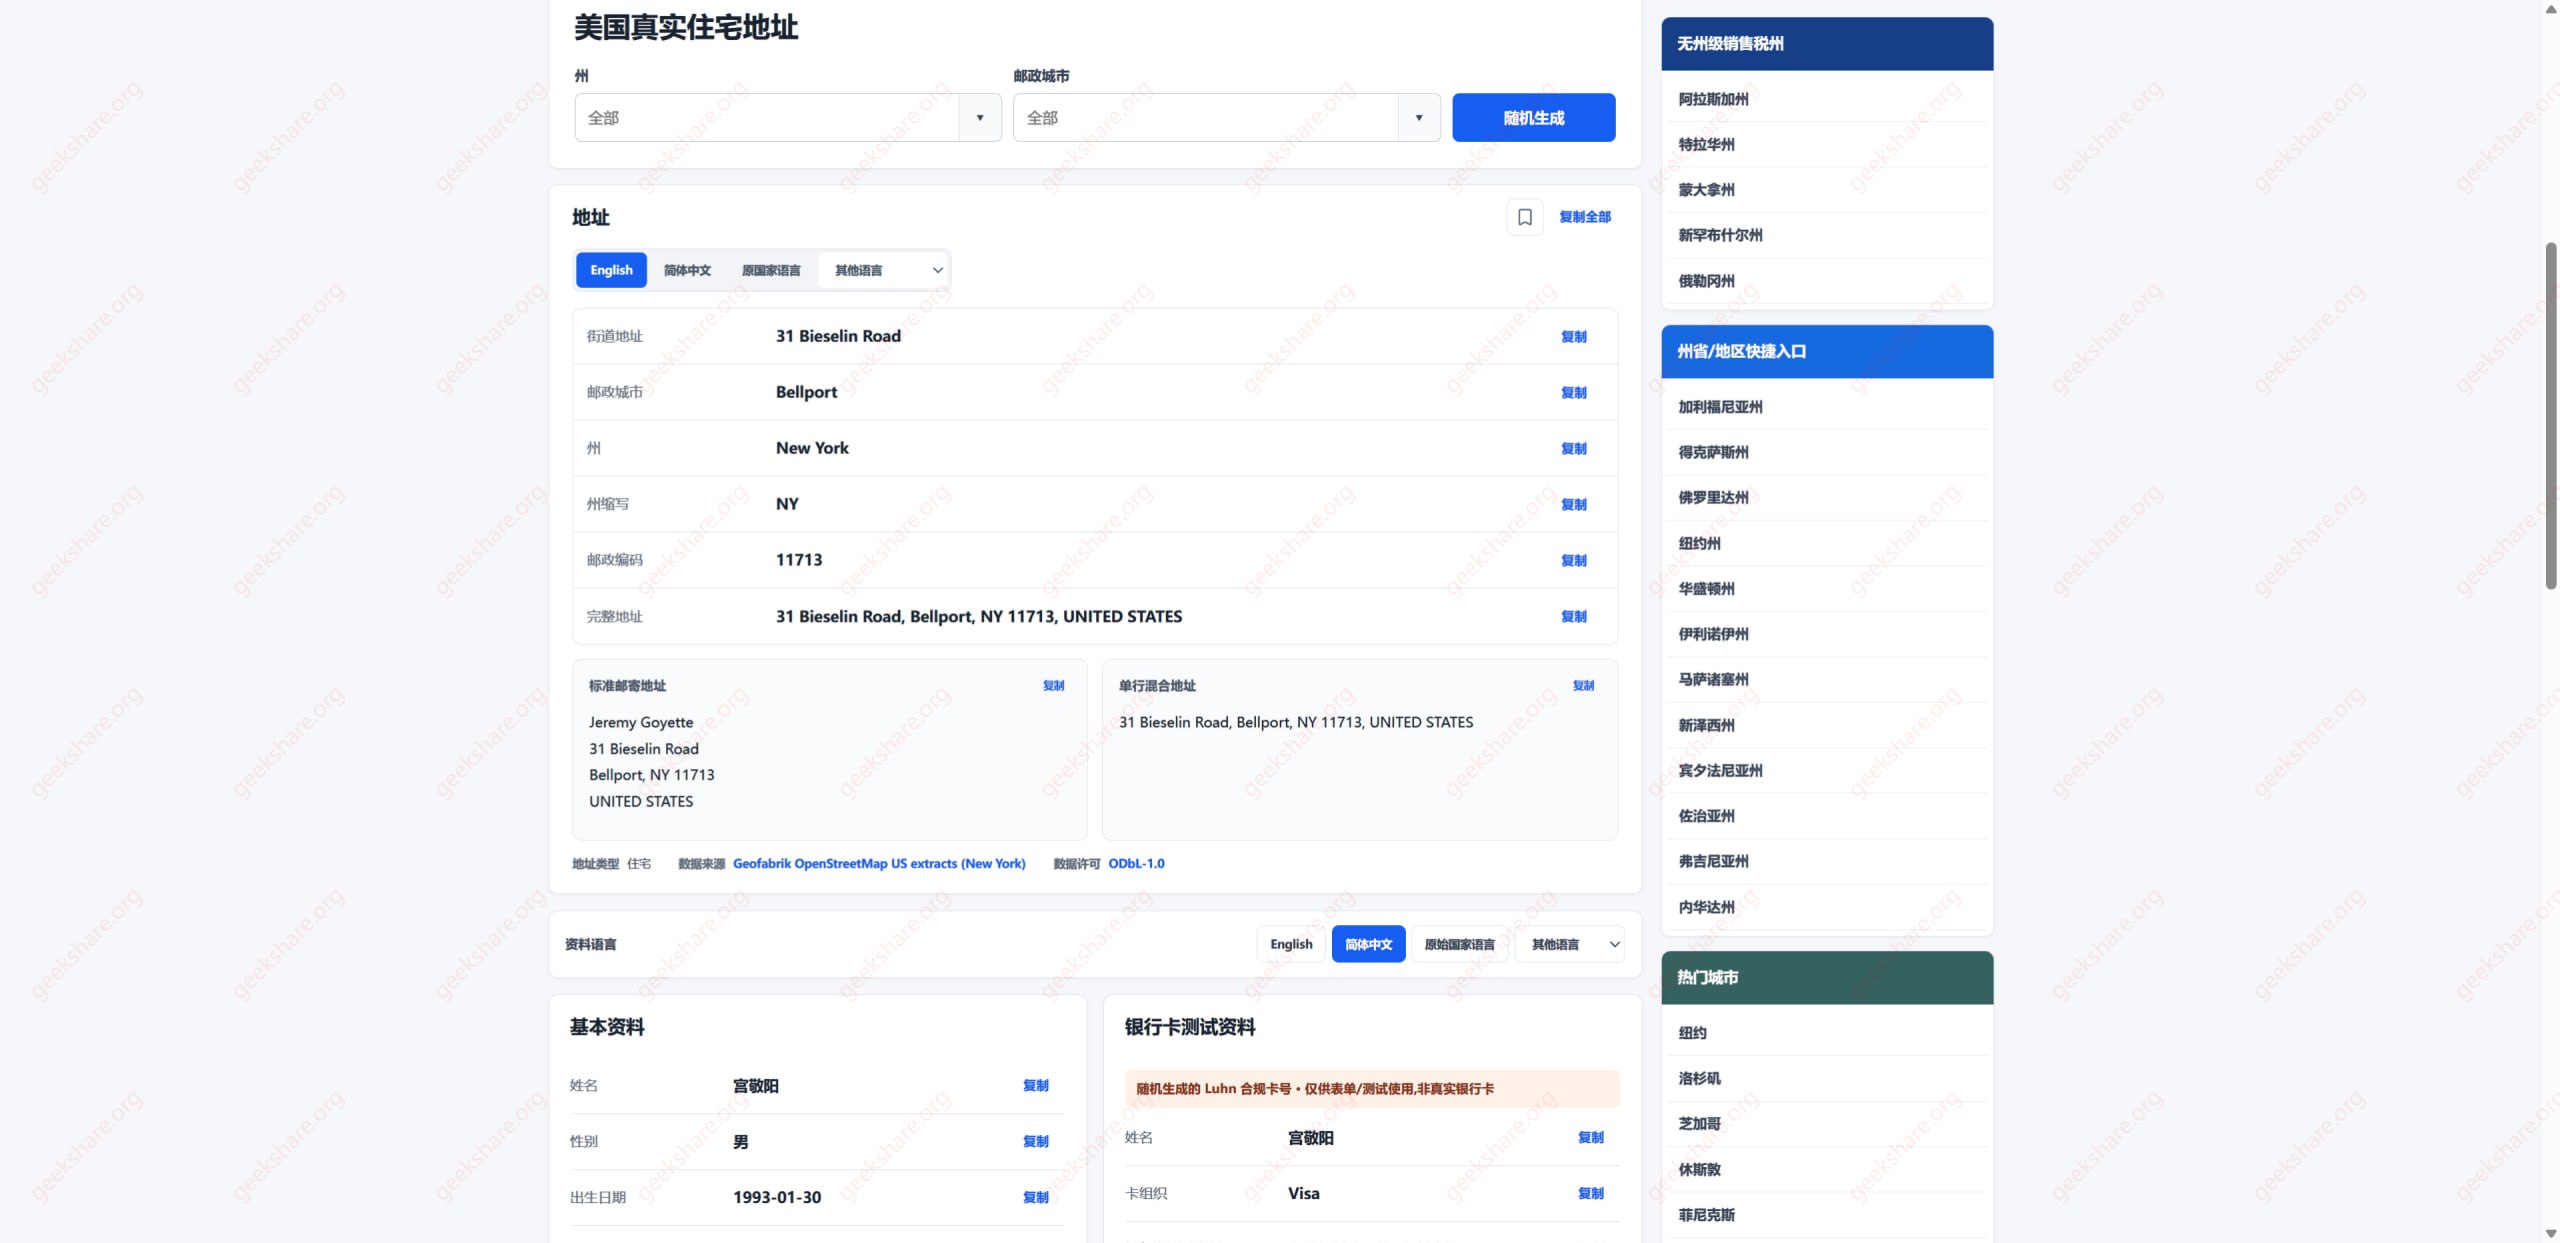2560x1243 pixels.
Task: Open 马萨诸塞州 quick entry
Action: pos(1713,680)
